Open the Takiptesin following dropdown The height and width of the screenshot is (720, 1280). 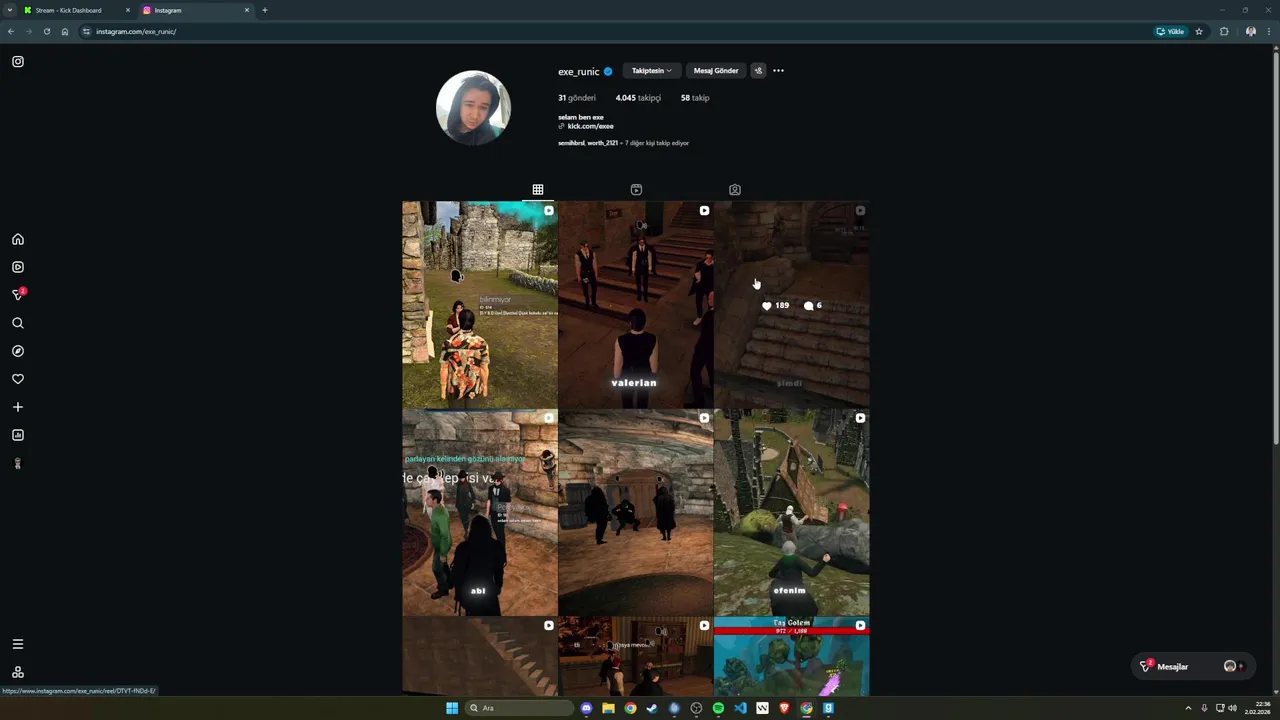click(651, 71)
